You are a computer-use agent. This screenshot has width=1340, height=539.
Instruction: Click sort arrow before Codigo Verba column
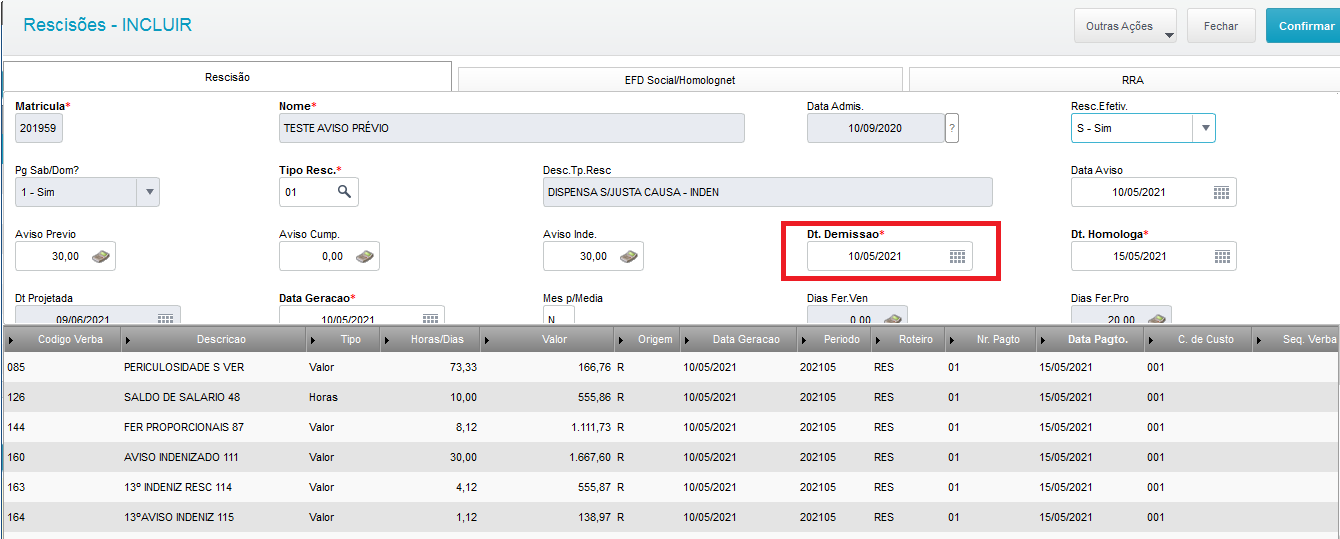(x=11, y=340)
